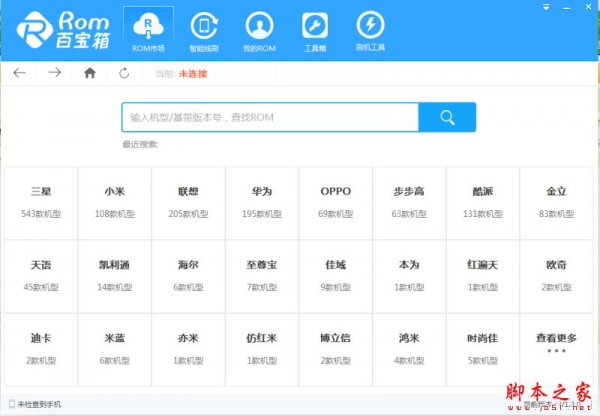The image size is (600, 416).
Task: Go to the home page icon
Action: (x=90, y=73)
